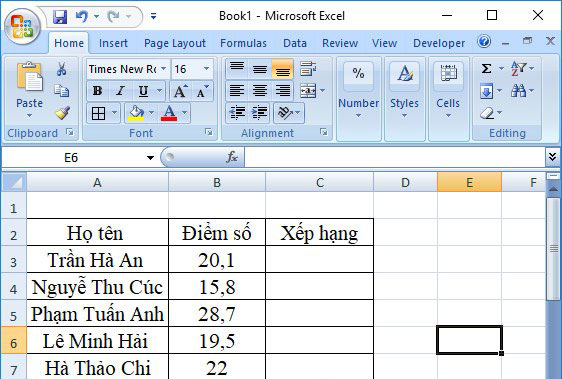
Task: Expand the underline style arrow
Action: (x=159, y=91)
